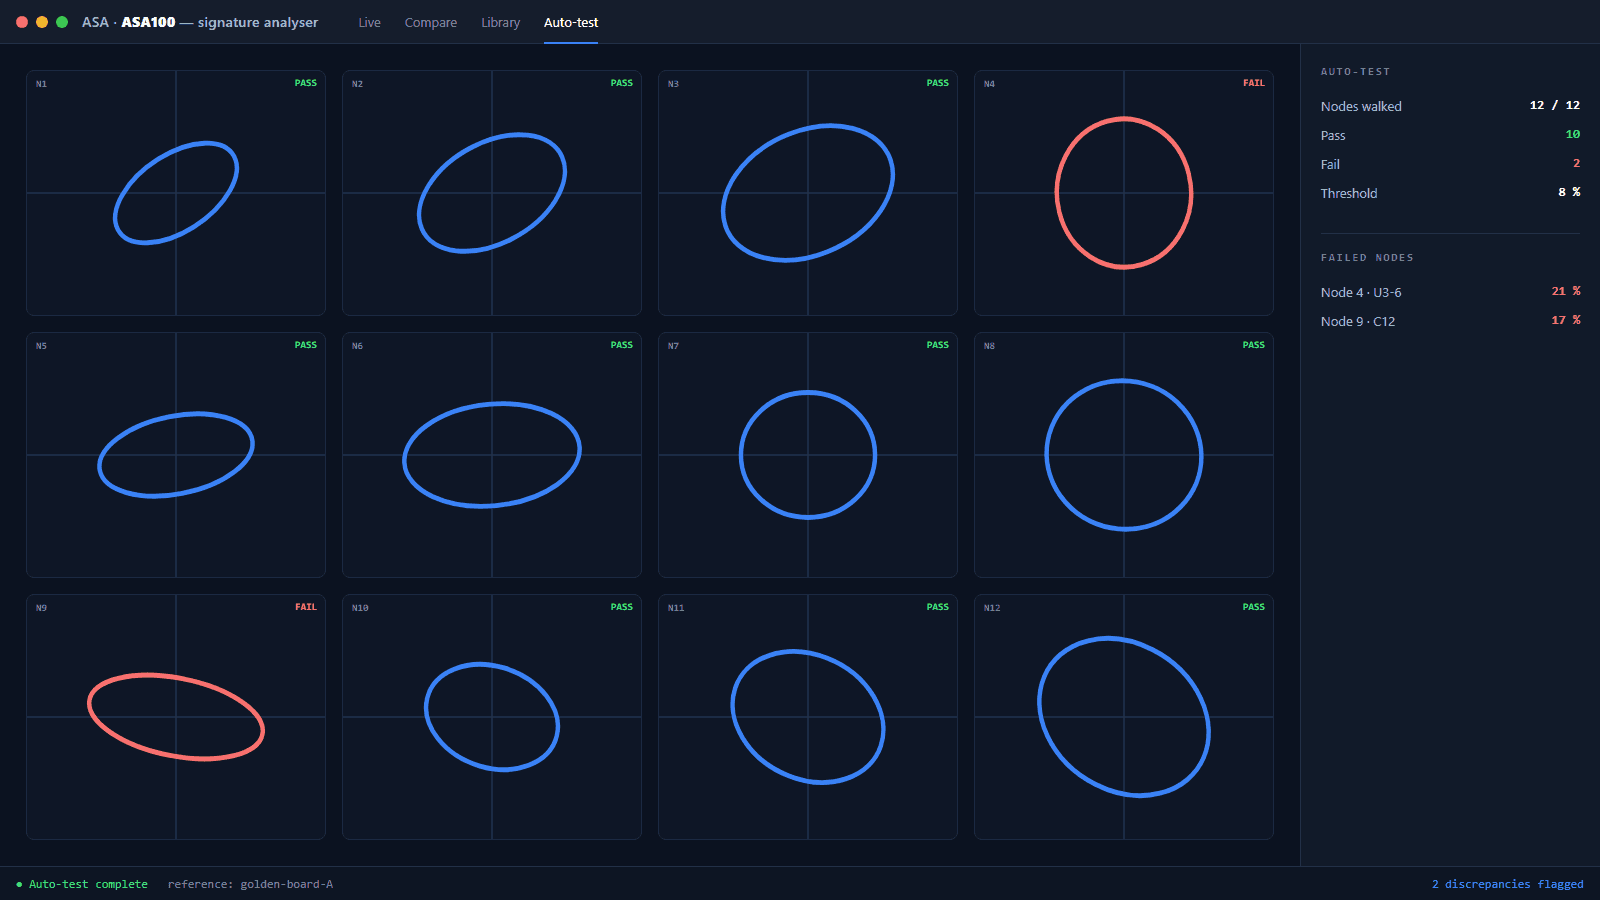This screenshot has width=1600, height=900.
Task: Click the Threshold 8 % value
Action: point(1569,192)
